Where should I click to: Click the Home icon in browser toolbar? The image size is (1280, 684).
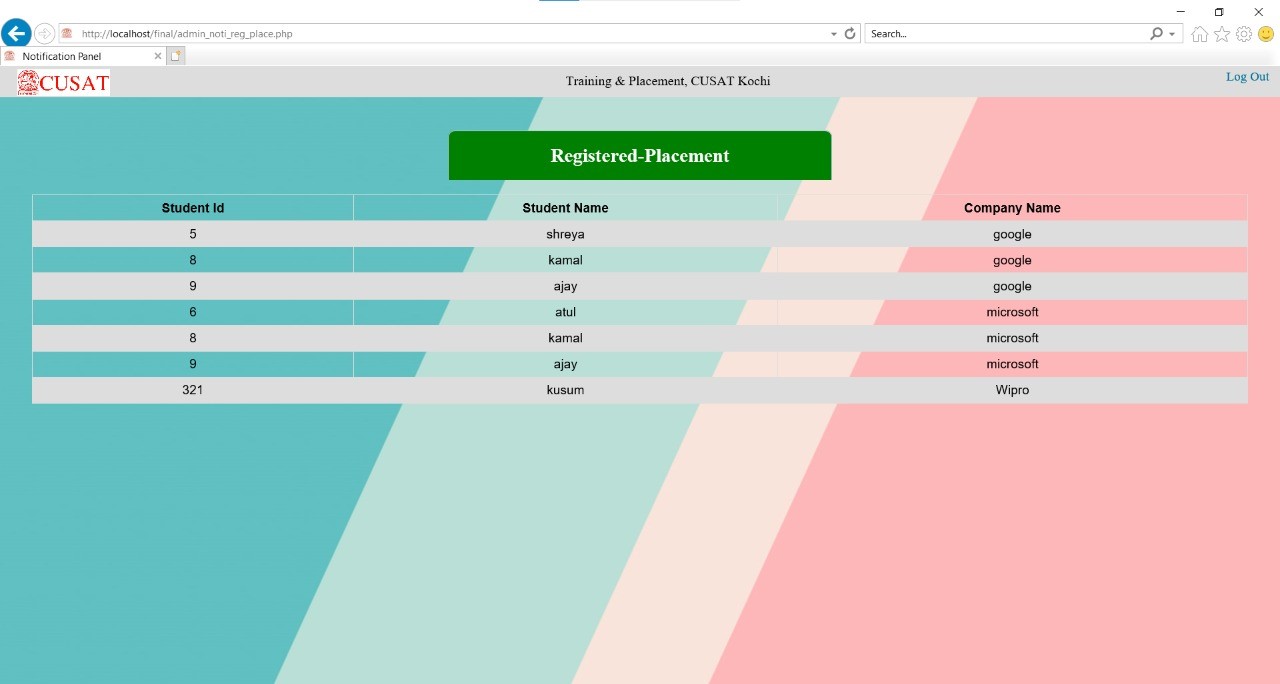pyautogui.click(x=1200, y=34)
